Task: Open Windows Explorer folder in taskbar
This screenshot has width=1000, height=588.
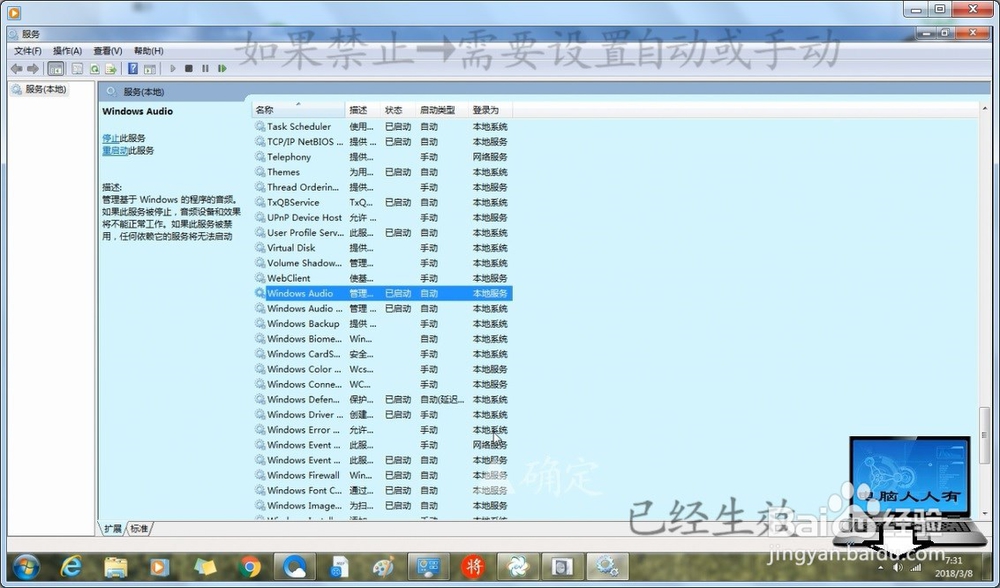Action: [115, 566]
